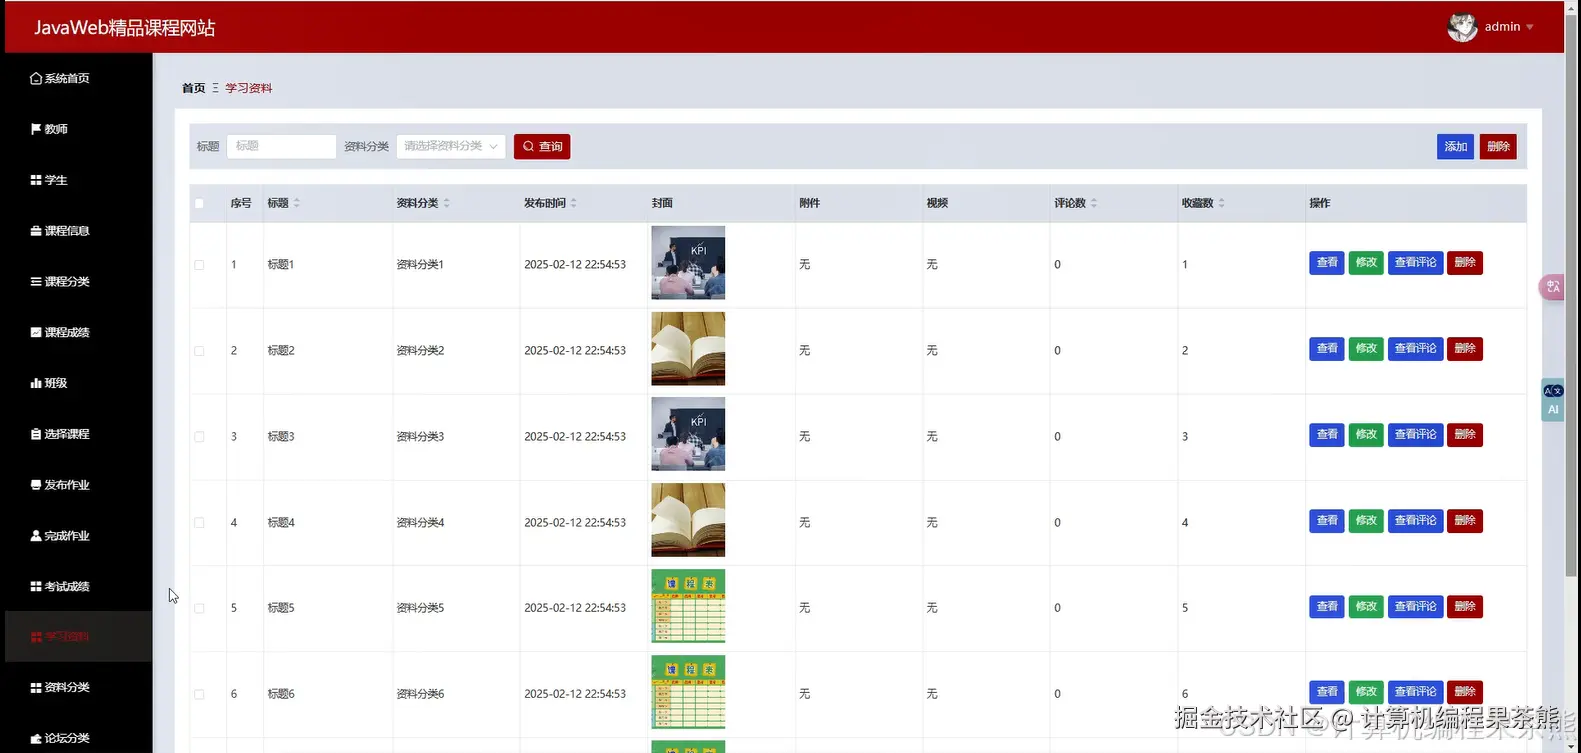Click the icon beside 发布作业
Image resolution: width=1581 pixels, height=753 pixels.
point(36,485)
